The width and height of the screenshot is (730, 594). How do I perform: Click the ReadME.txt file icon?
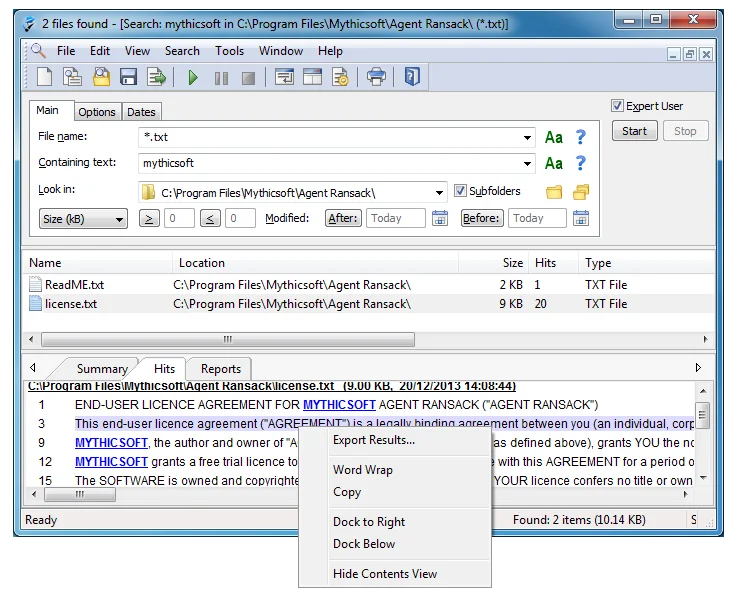tap(35, 284)
